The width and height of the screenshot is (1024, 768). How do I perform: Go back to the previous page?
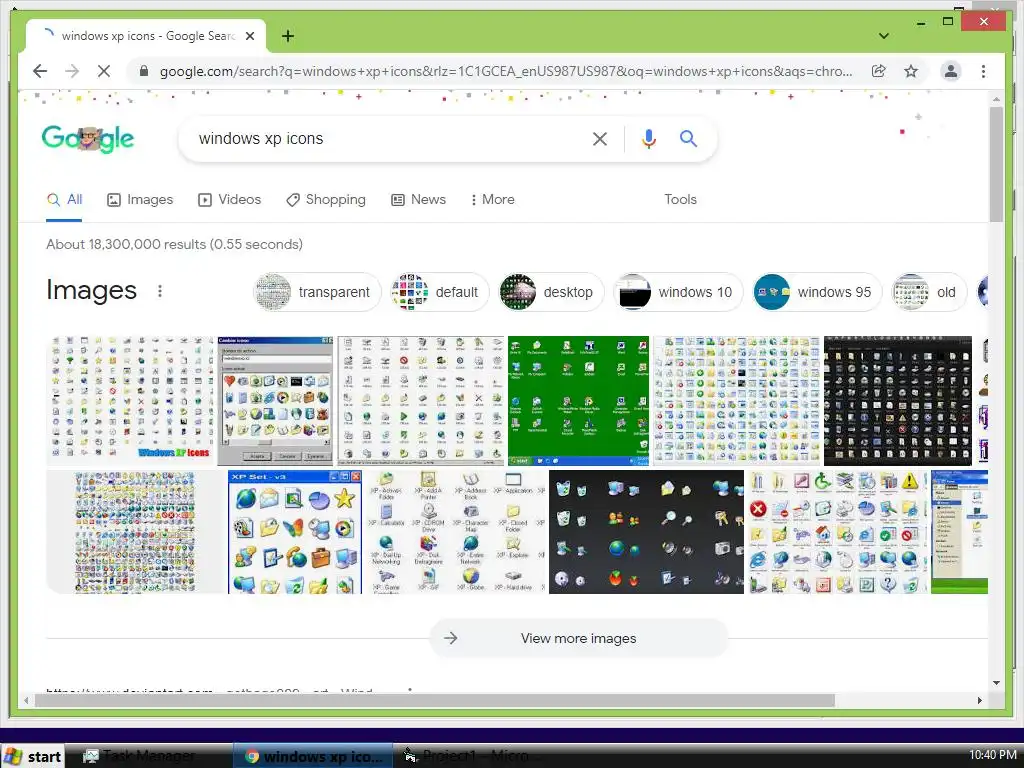(40, 71)
